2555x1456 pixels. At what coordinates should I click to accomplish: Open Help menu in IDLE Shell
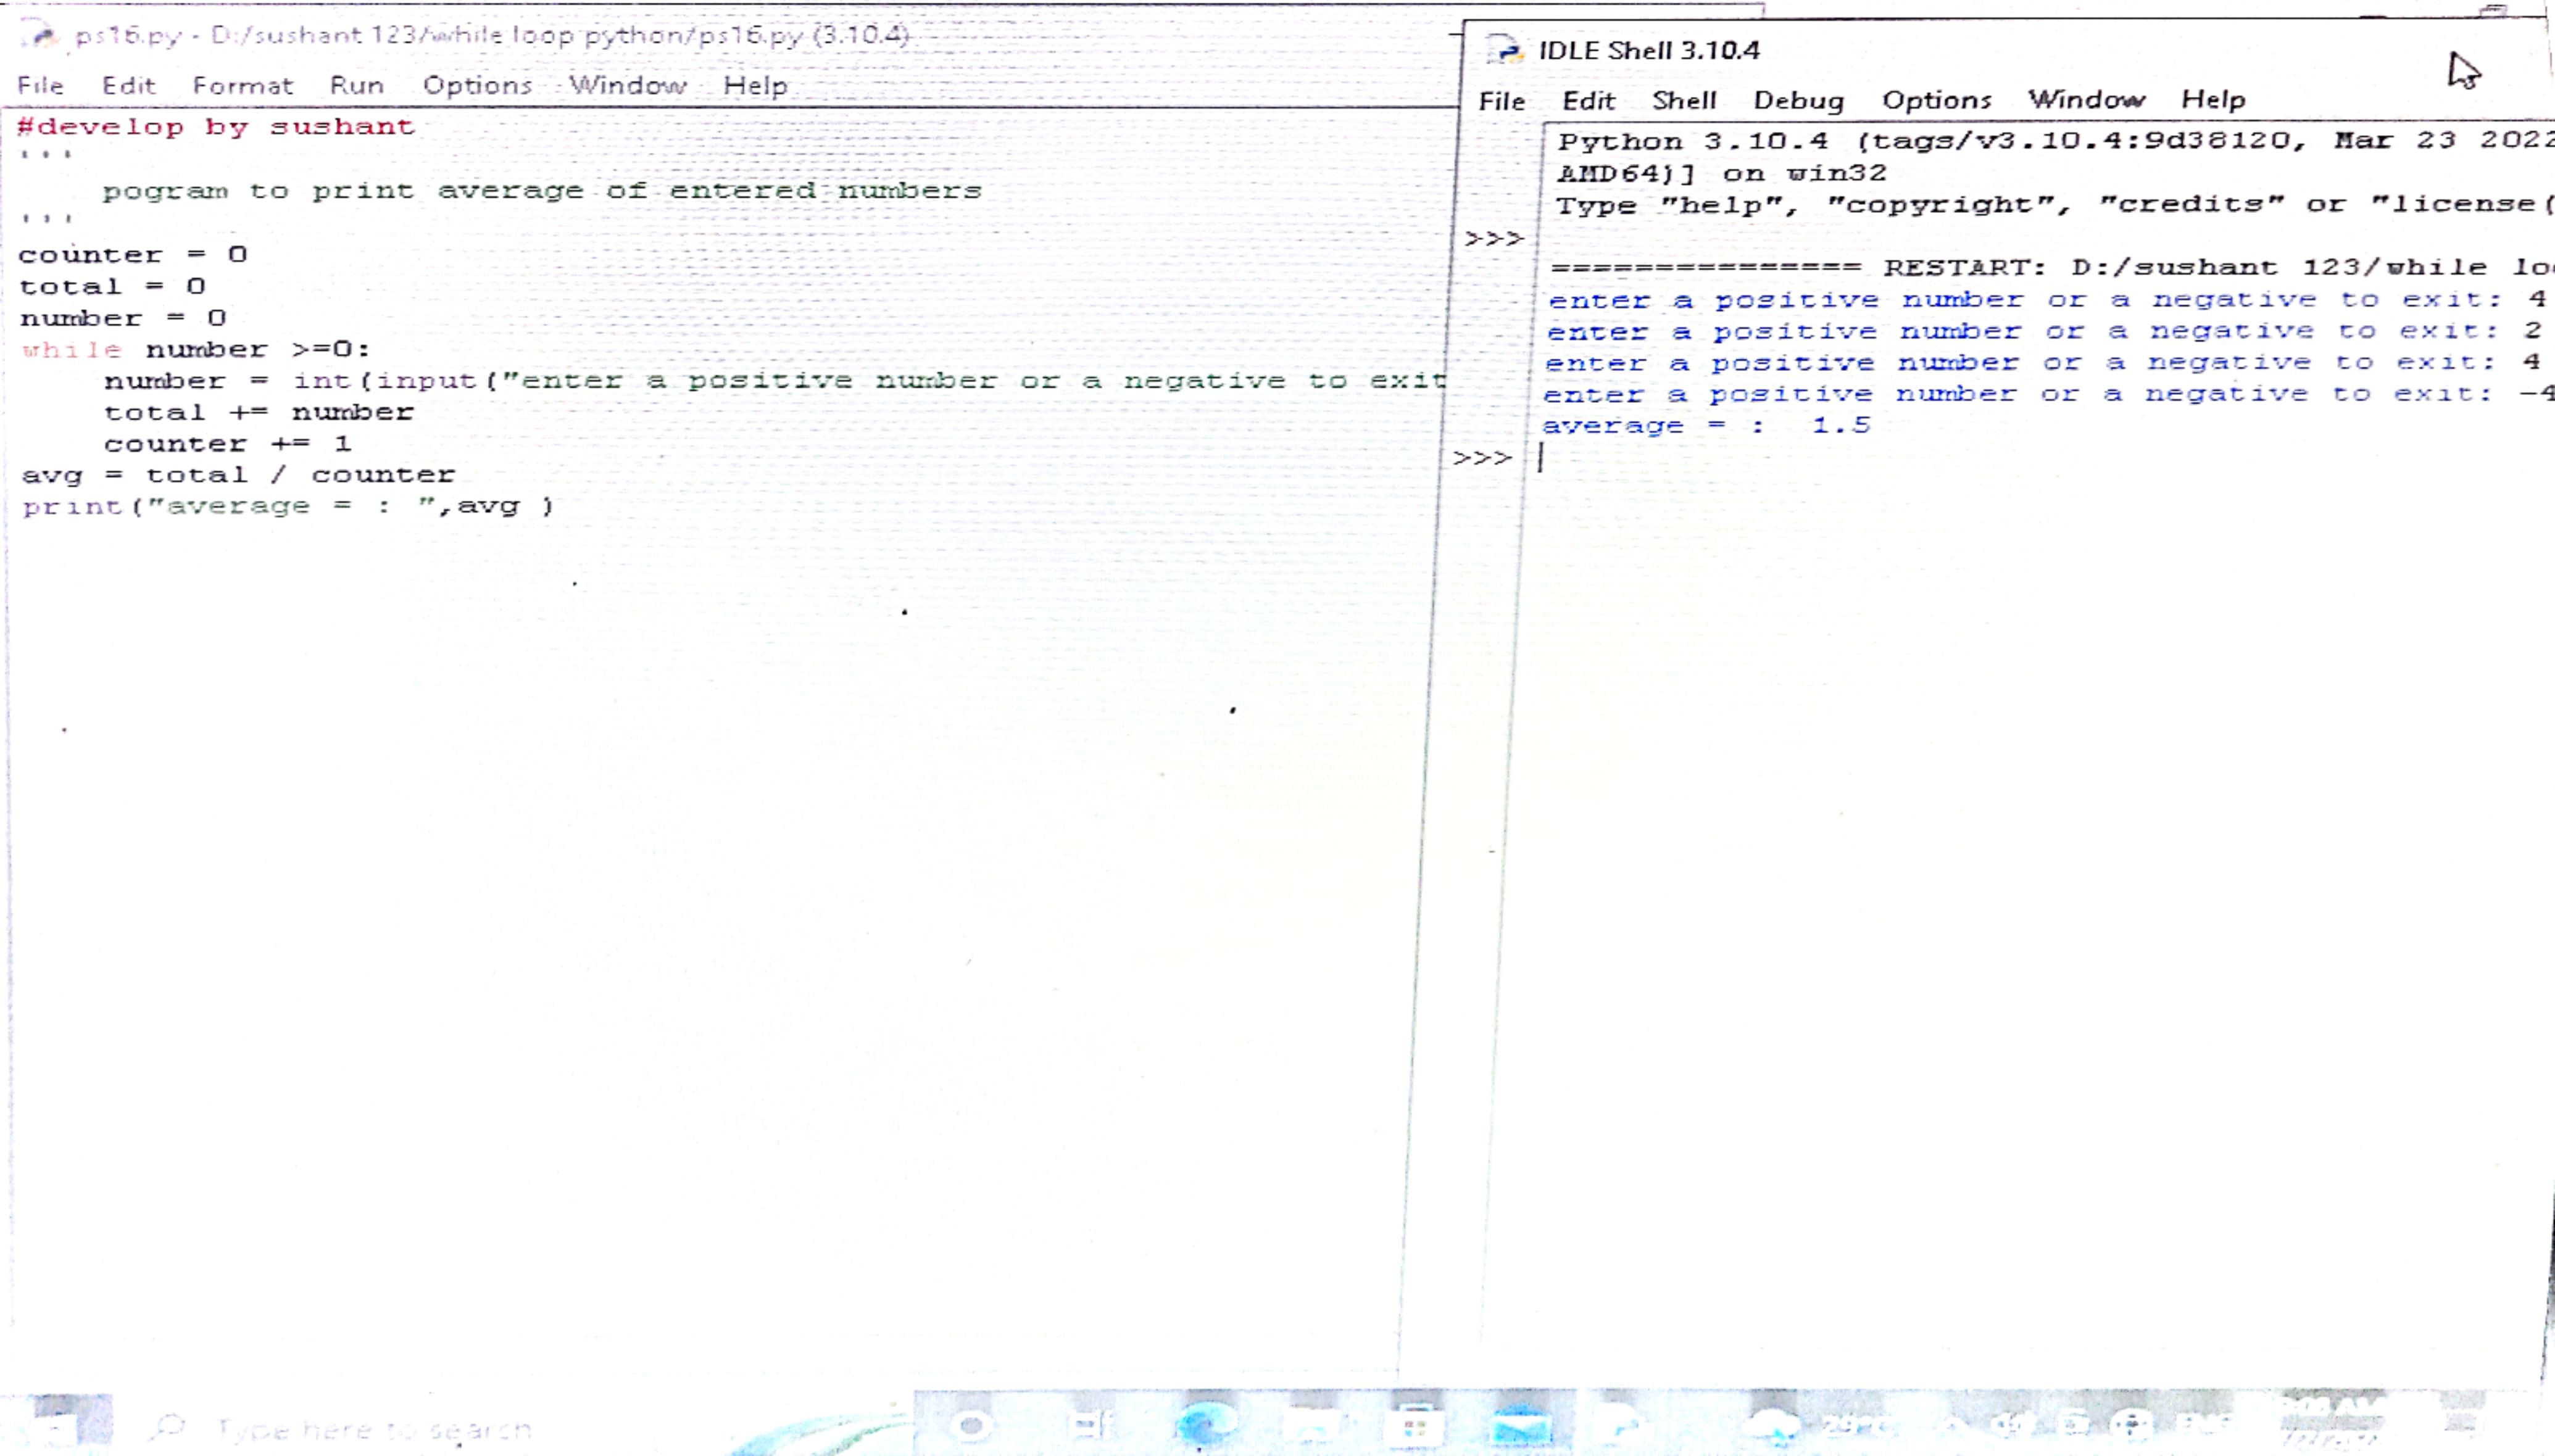click(x=2213, y=100)
